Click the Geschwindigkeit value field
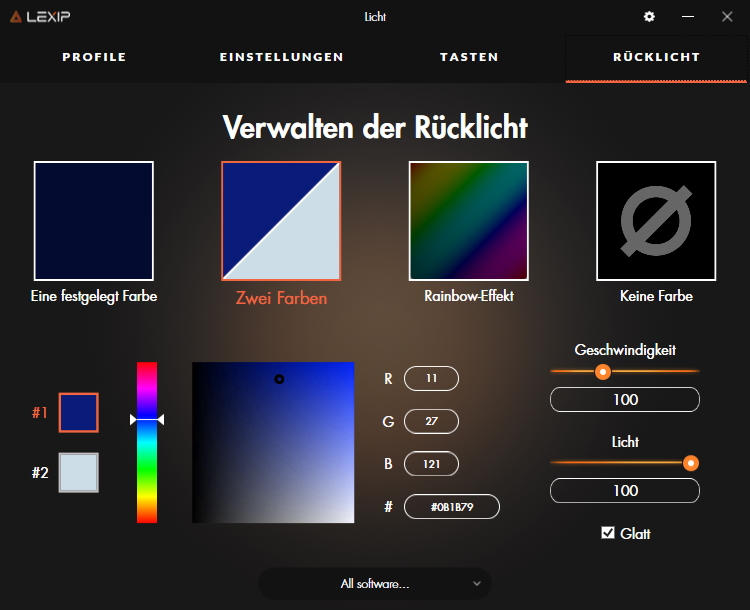The width and height of the screenshot is (750, 610). tap(625, 400)
